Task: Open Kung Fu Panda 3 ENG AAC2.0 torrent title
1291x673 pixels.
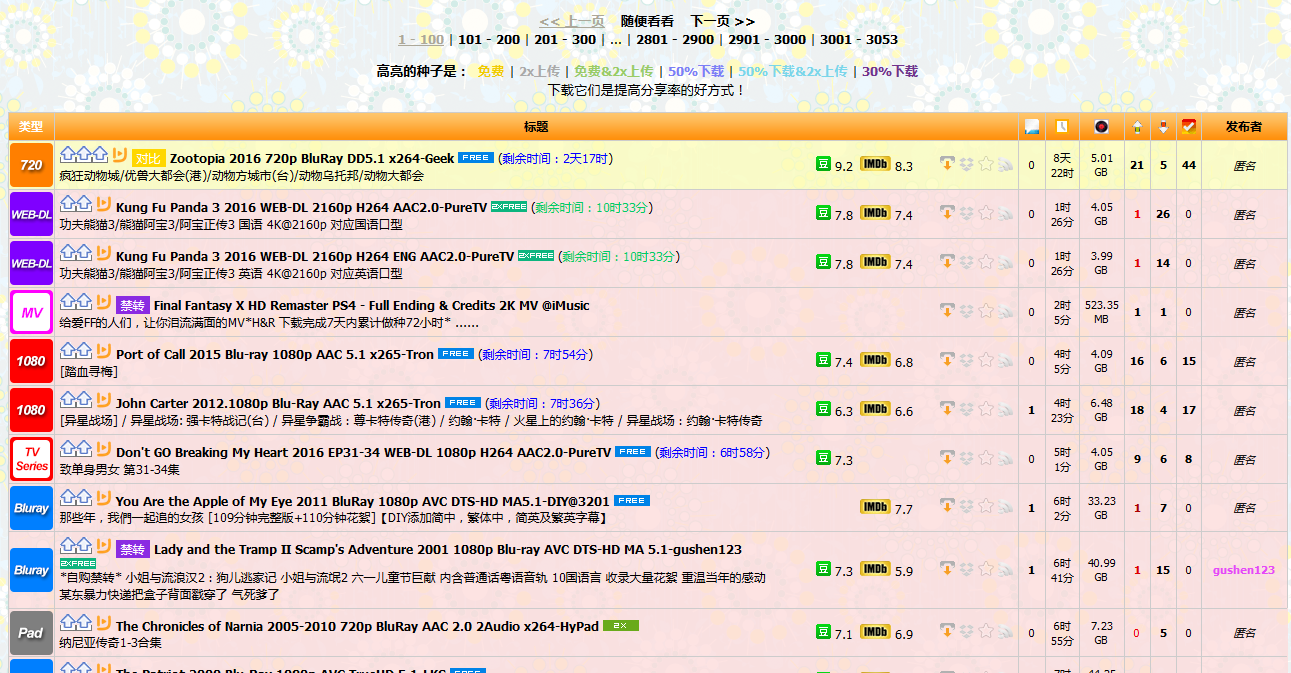Action: pyautogui.click(x=315, y=256)
